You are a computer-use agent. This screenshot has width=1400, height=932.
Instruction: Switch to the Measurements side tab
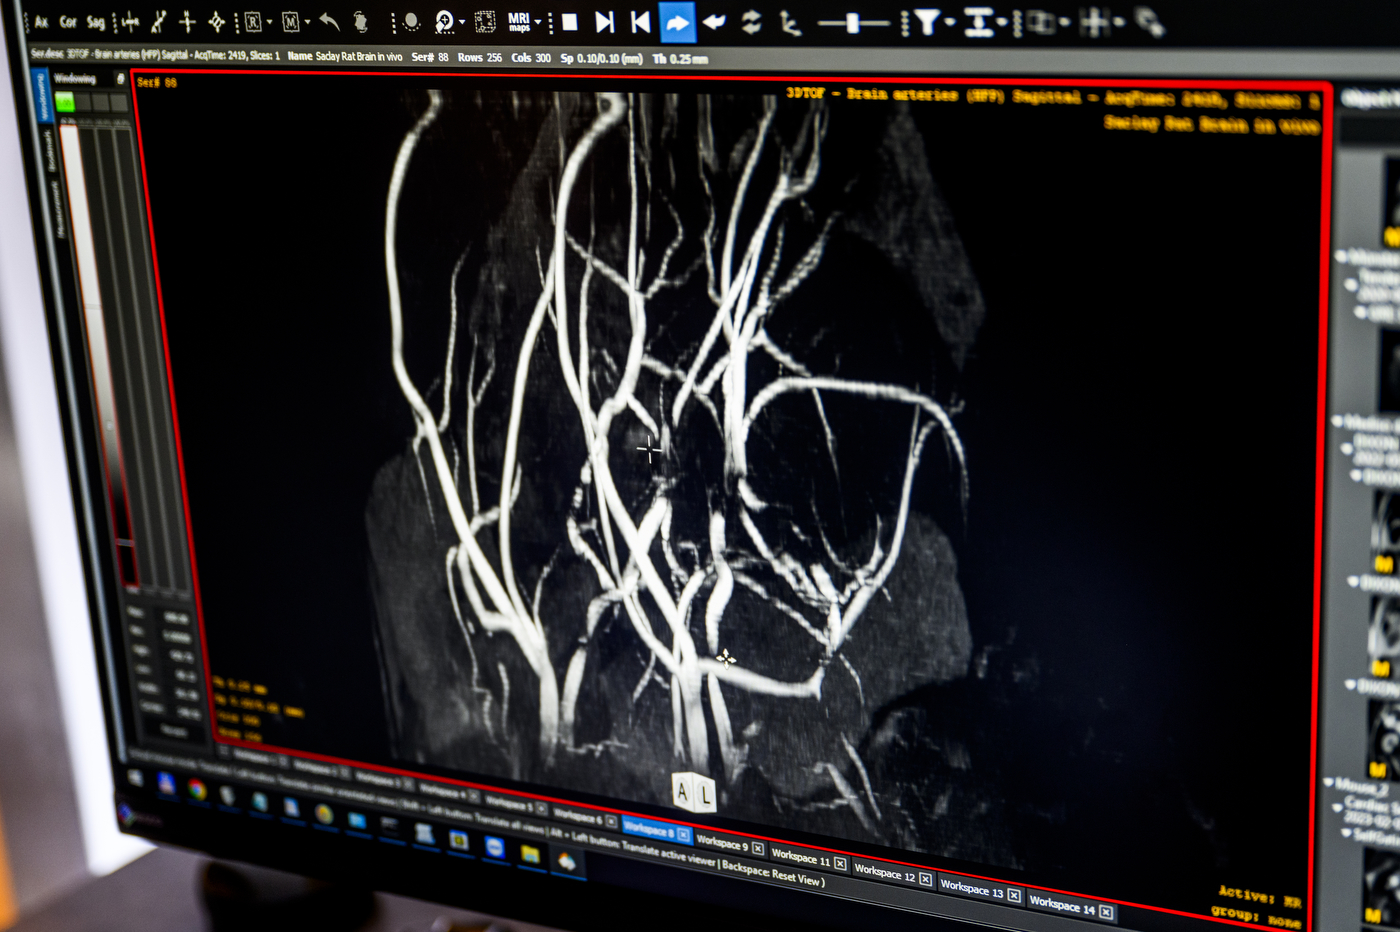[x=58, y=208]
